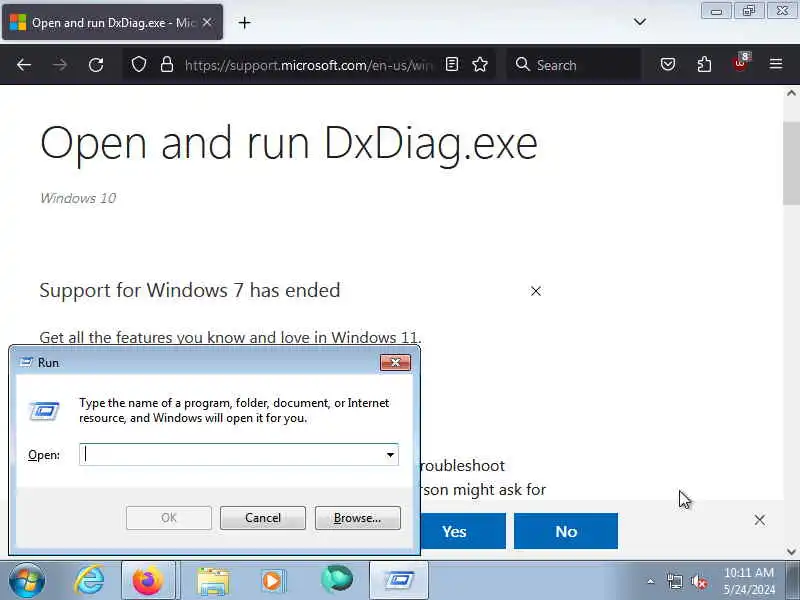This screenshot has height=600, width=800.
Task: Toggle reader view icon in address bar
Action: tap(452, 64)
